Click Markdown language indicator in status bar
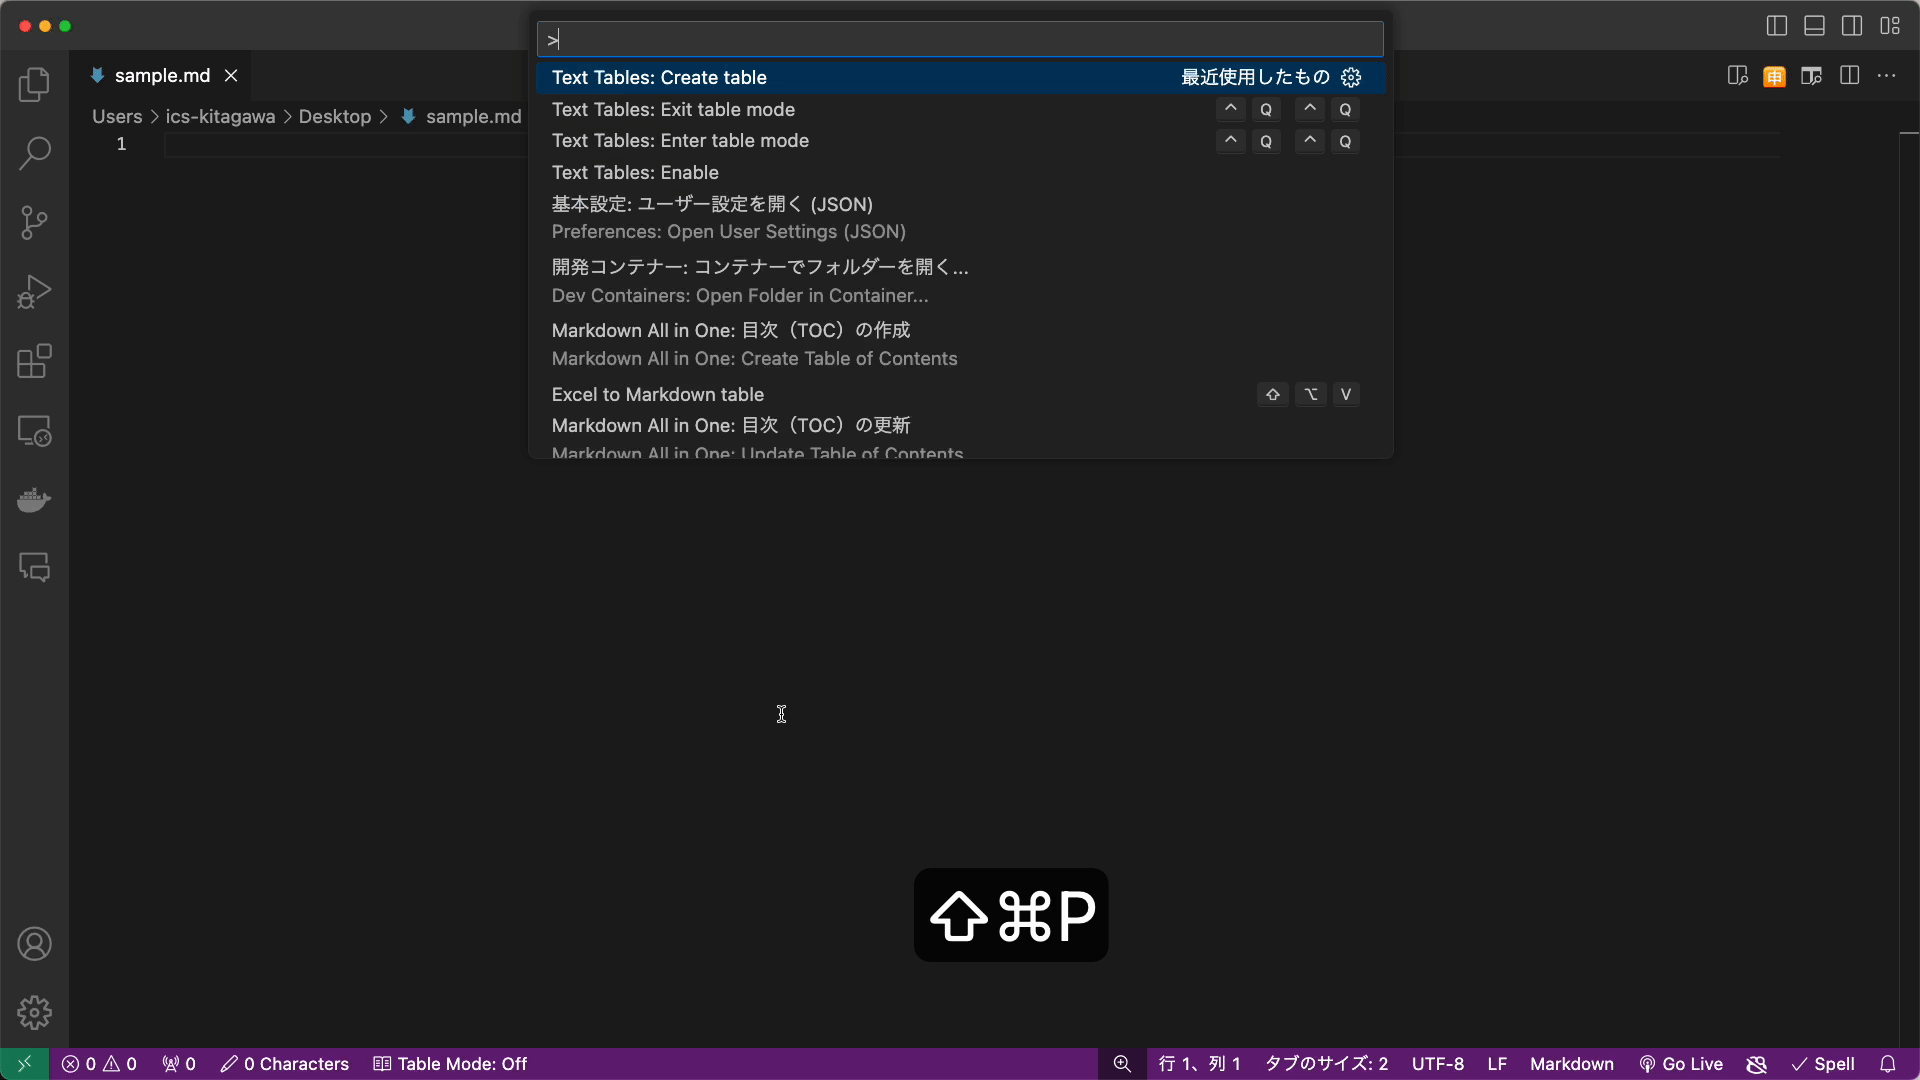Image resolution: width=1920 pixels, height=1080 pixels. (1571, 1063)
